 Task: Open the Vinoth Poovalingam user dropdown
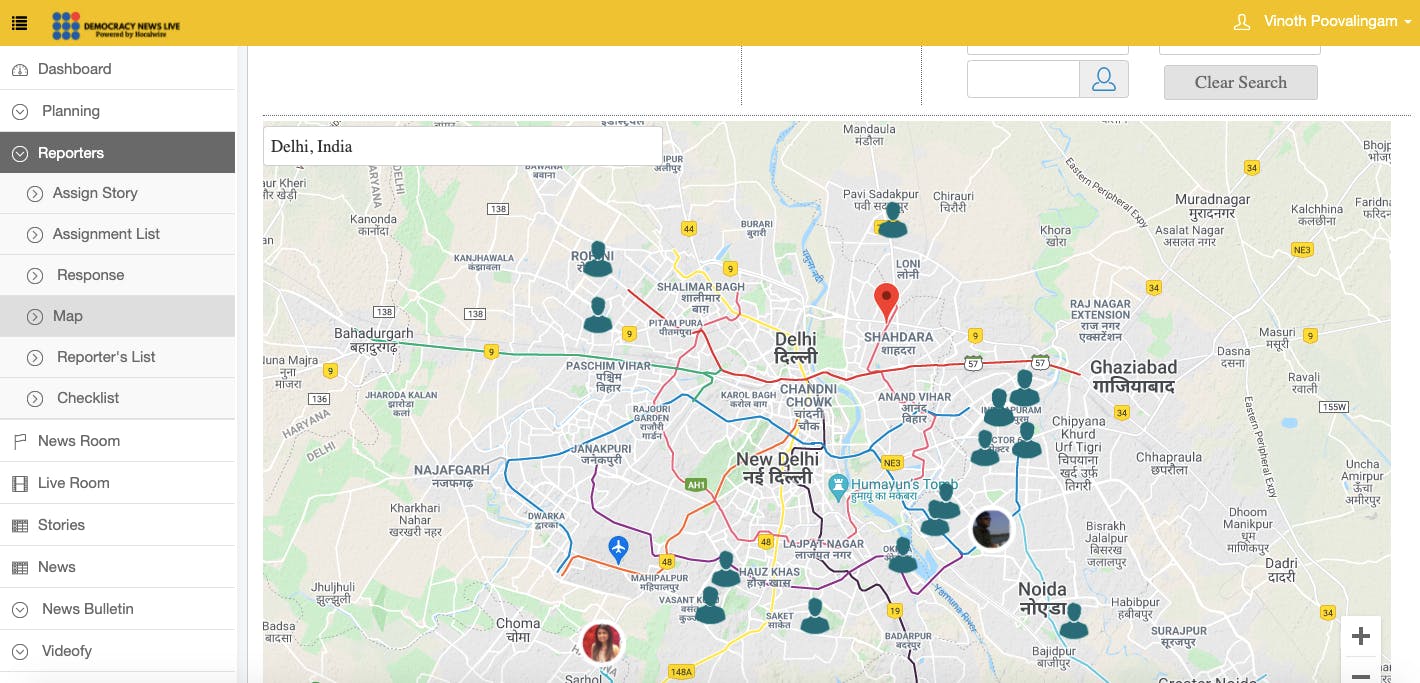pyautogui.click(x=1324, y=21)
